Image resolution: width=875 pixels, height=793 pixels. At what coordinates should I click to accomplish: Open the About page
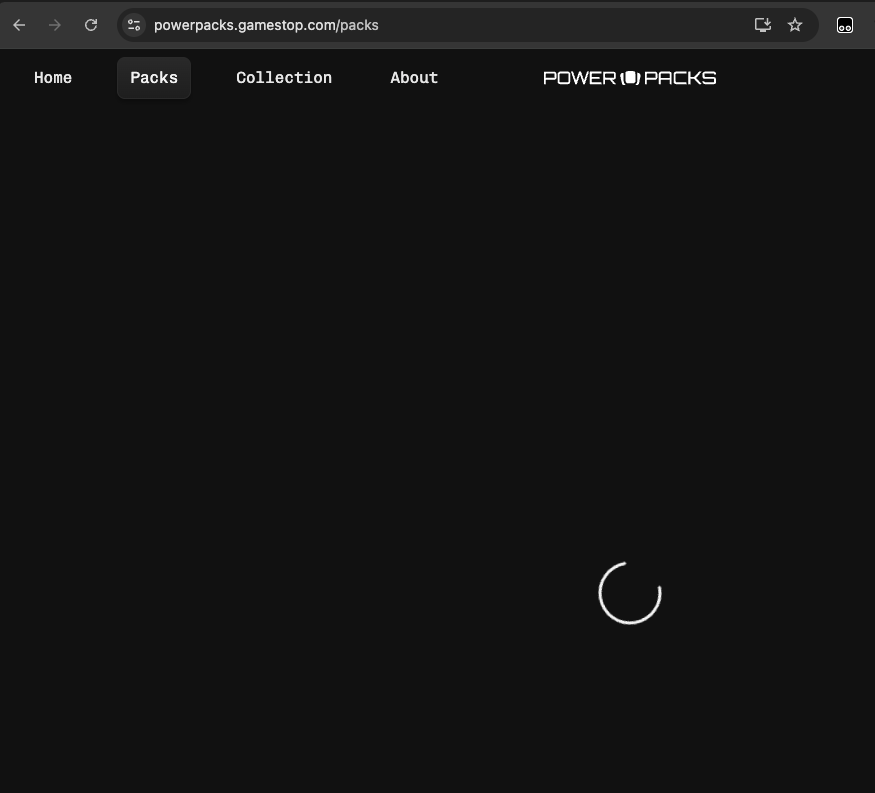point(414,78)
